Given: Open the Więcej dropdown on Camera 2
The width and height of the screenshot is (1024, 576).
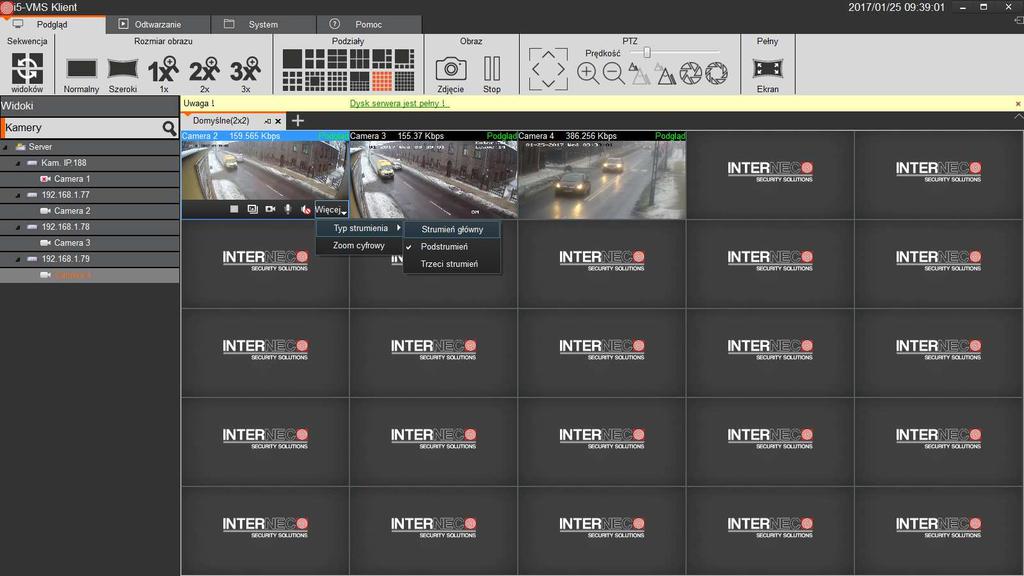Looking at the screenshot, I should pos(331,210).
